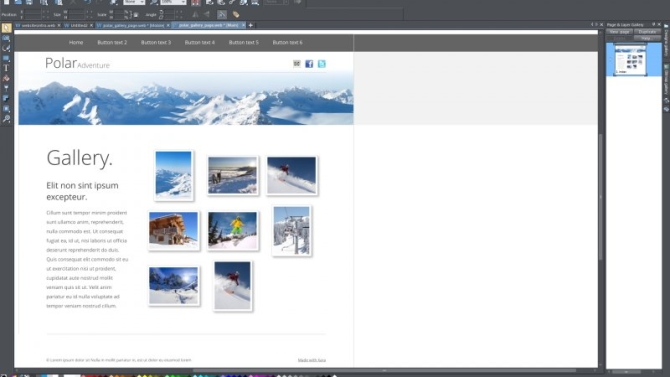This screenshot has height=377, width=670.
Task: Click the email icon in page header
Action: [297, 64]
